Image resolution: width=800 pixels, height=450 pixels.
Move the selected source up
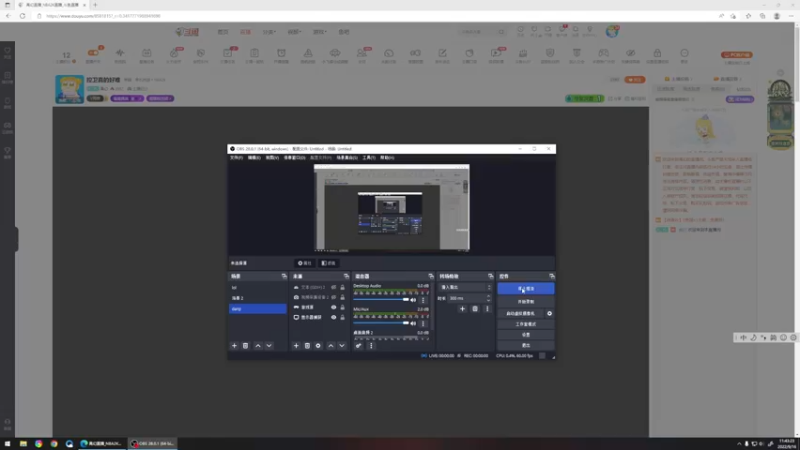pos(331,345)
